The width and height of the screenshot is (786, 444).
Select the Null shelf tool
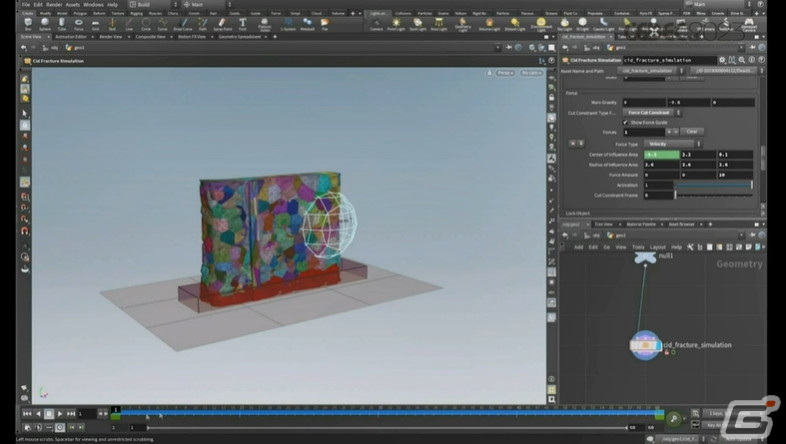tap(112, 24)
